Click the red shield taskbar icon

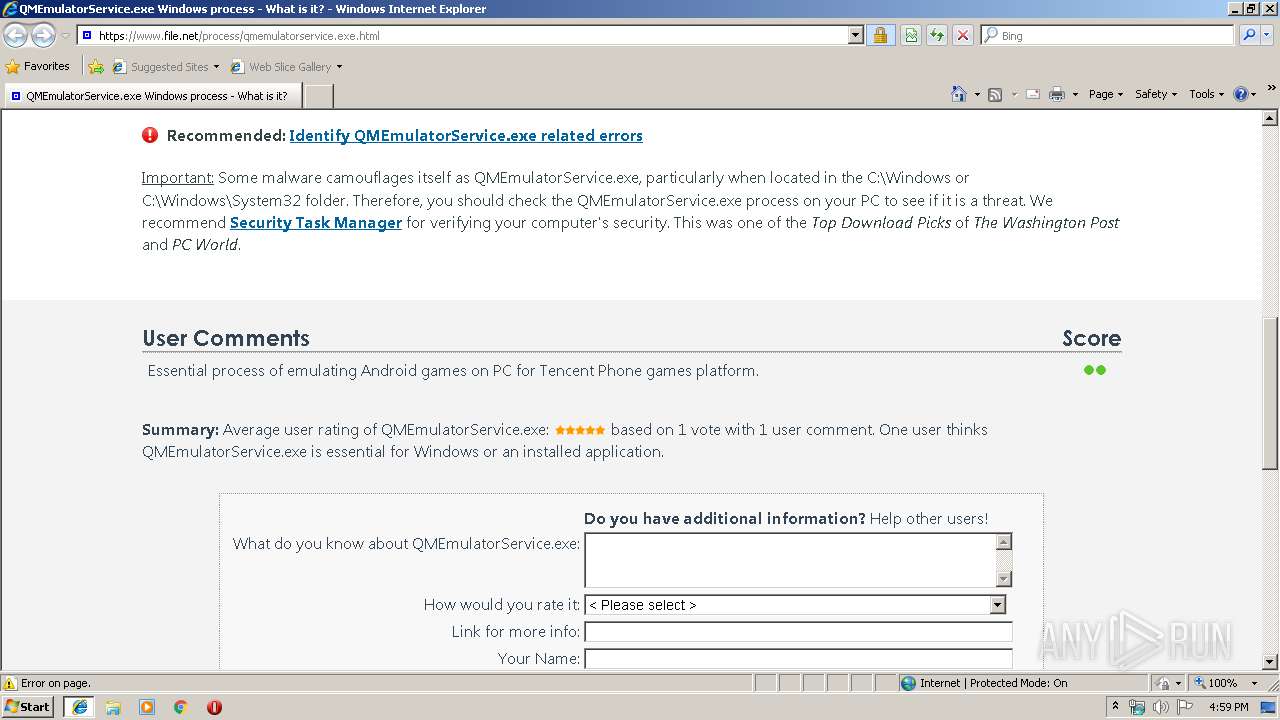click(x=214, y=707)
